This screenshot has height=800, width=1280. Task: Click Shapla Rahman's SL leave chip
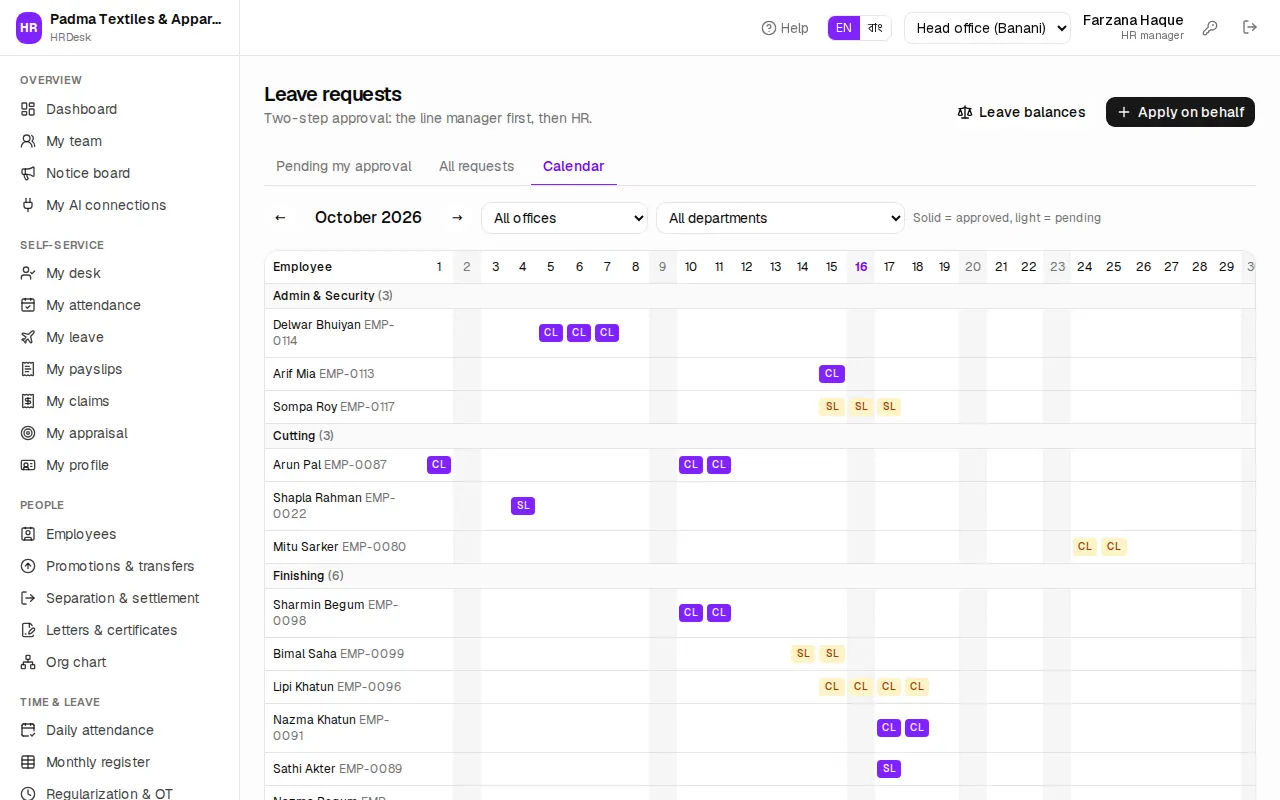(x=523, y=506)
